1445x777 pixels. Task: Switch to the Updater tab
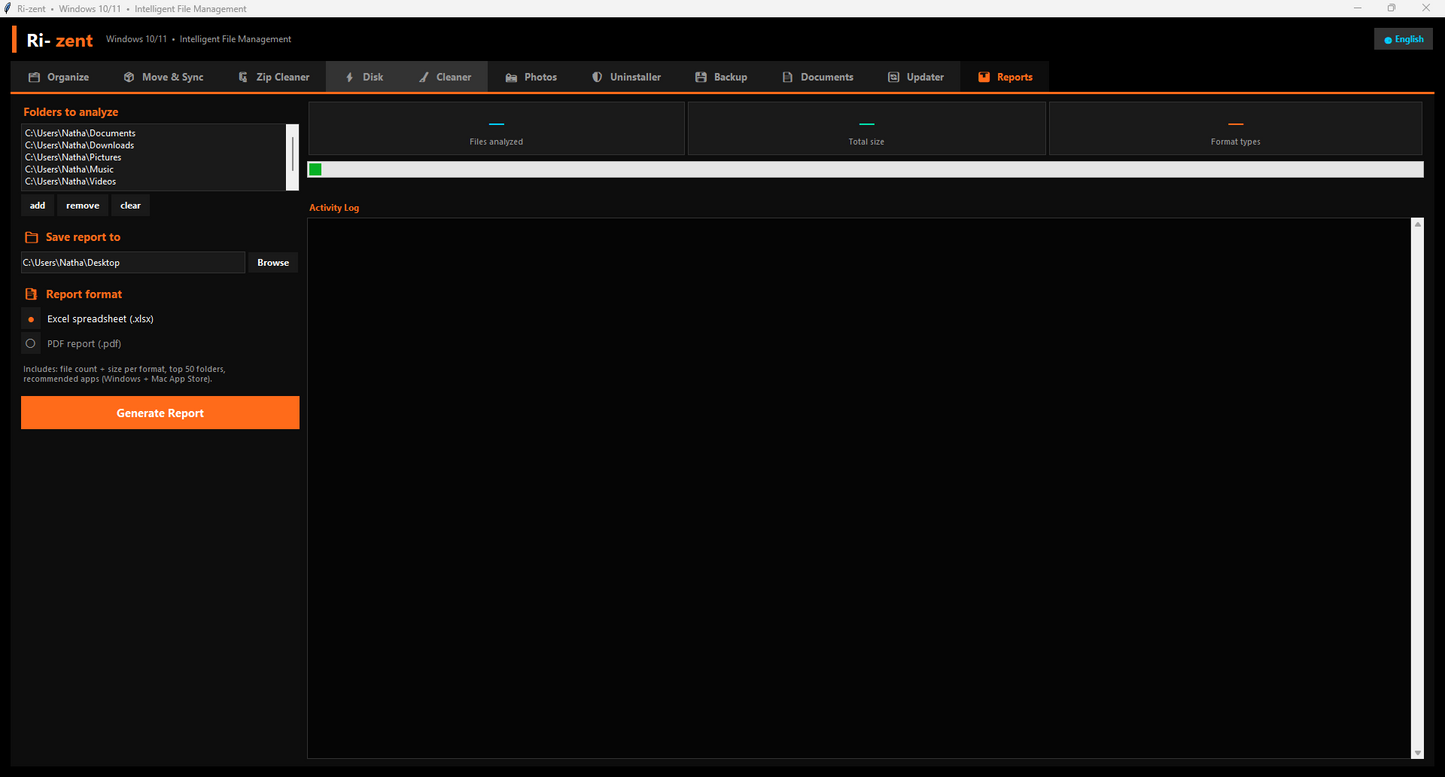(915, 77)
